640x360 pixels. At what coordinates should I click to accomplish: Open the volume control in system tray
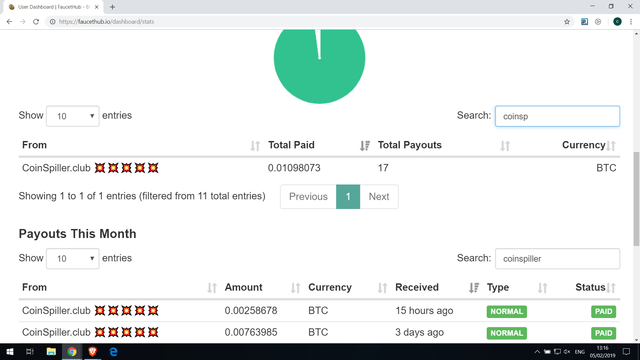[x=567, y=352]
